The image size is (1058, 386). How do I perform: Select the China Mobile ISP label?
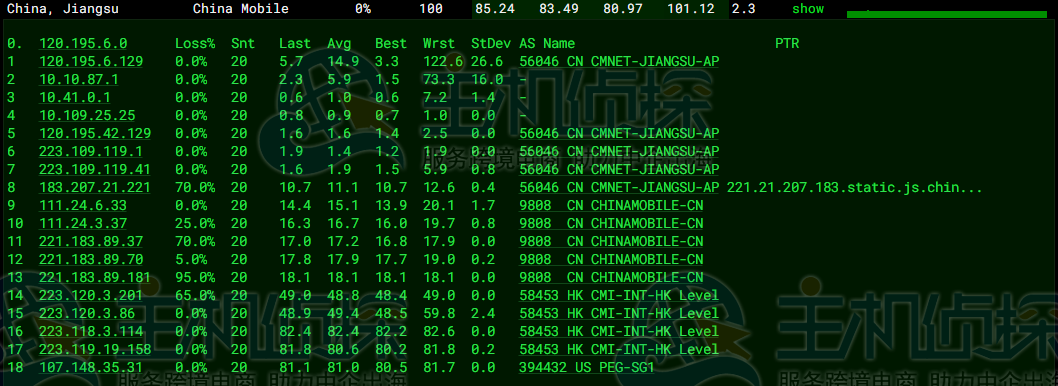(241, 9)
